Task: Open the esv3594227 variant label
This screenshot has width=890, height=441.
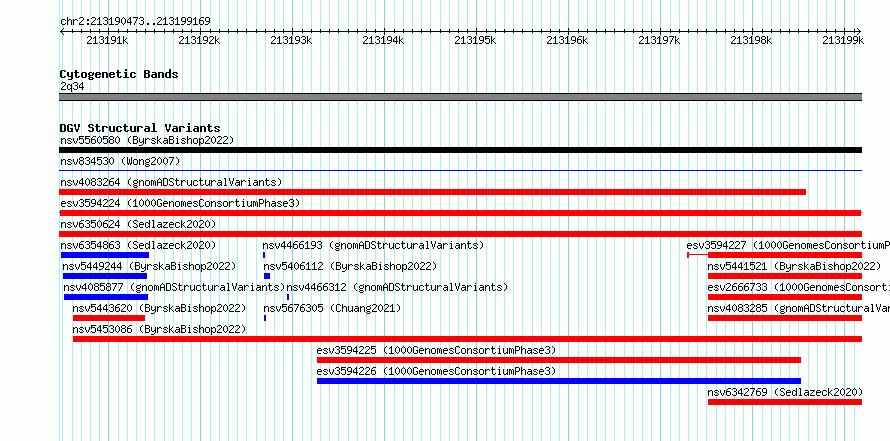Action: tap(788, 245)
